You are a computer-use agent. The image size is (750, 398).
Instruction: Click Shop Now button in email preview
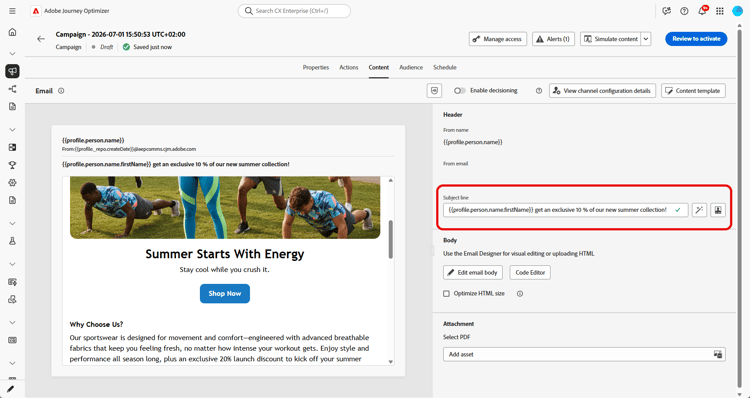pos(225,293)
